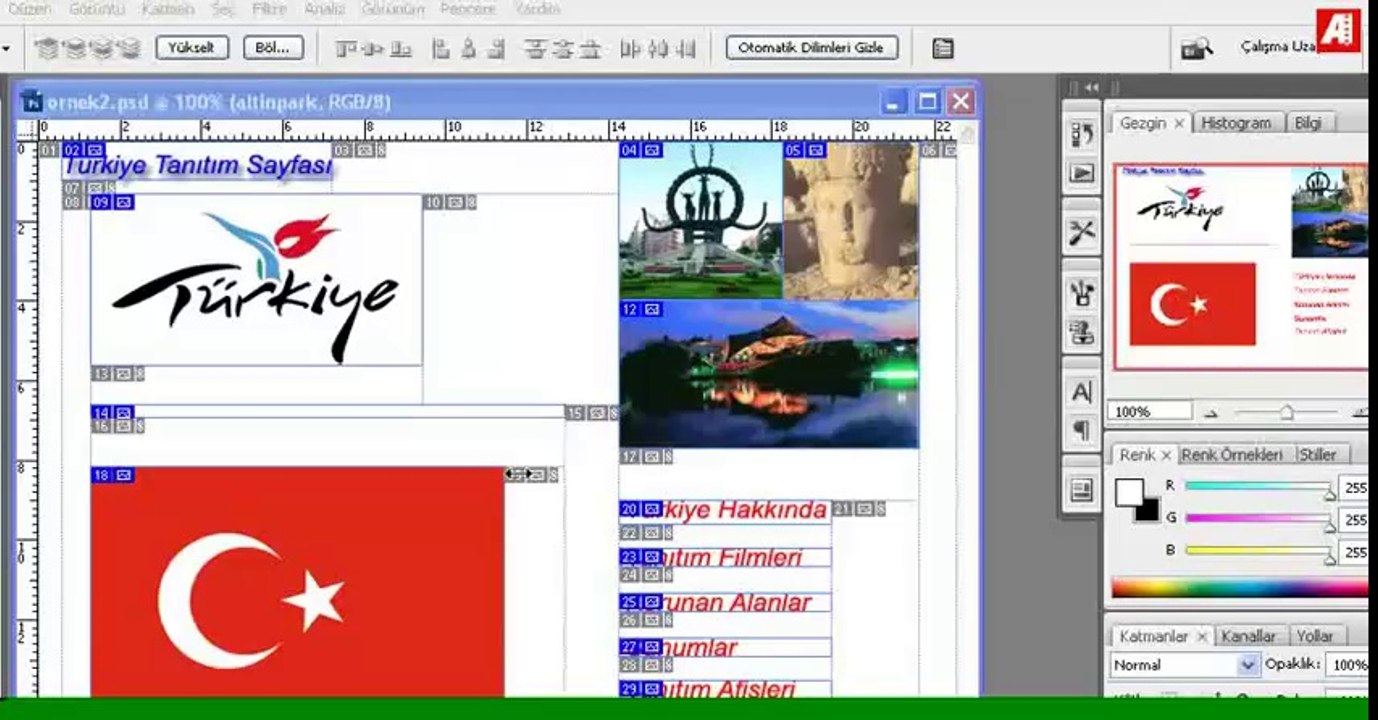Open the Normal blend mode dropdown
This screenshot has height=720, width=1378.
1185,665
